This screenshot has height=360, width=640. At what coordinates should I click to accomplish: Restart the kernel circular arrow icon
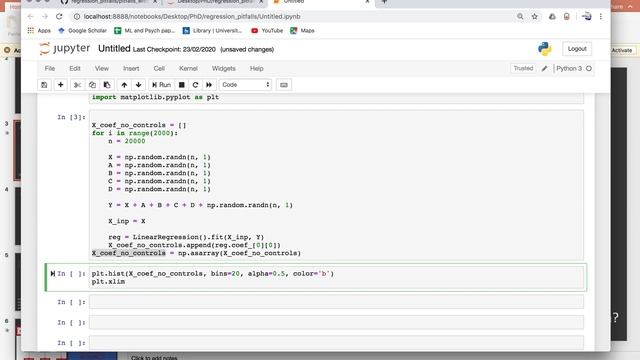pyautogui.click(x=195, y=85)
